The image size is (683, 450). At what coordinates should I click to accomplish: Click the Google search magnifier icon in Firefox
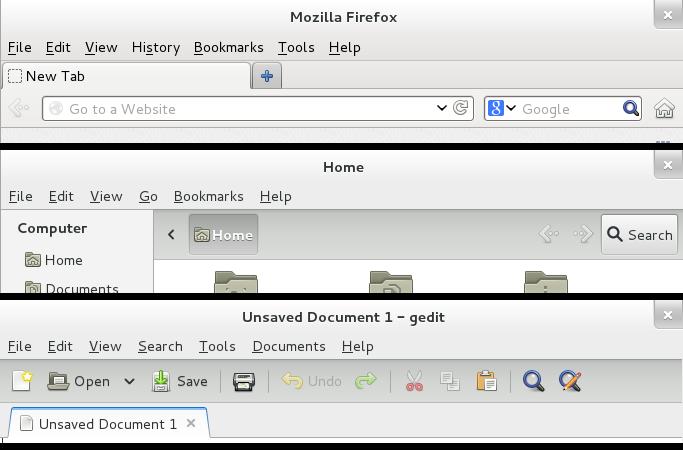tap(631, 108)
